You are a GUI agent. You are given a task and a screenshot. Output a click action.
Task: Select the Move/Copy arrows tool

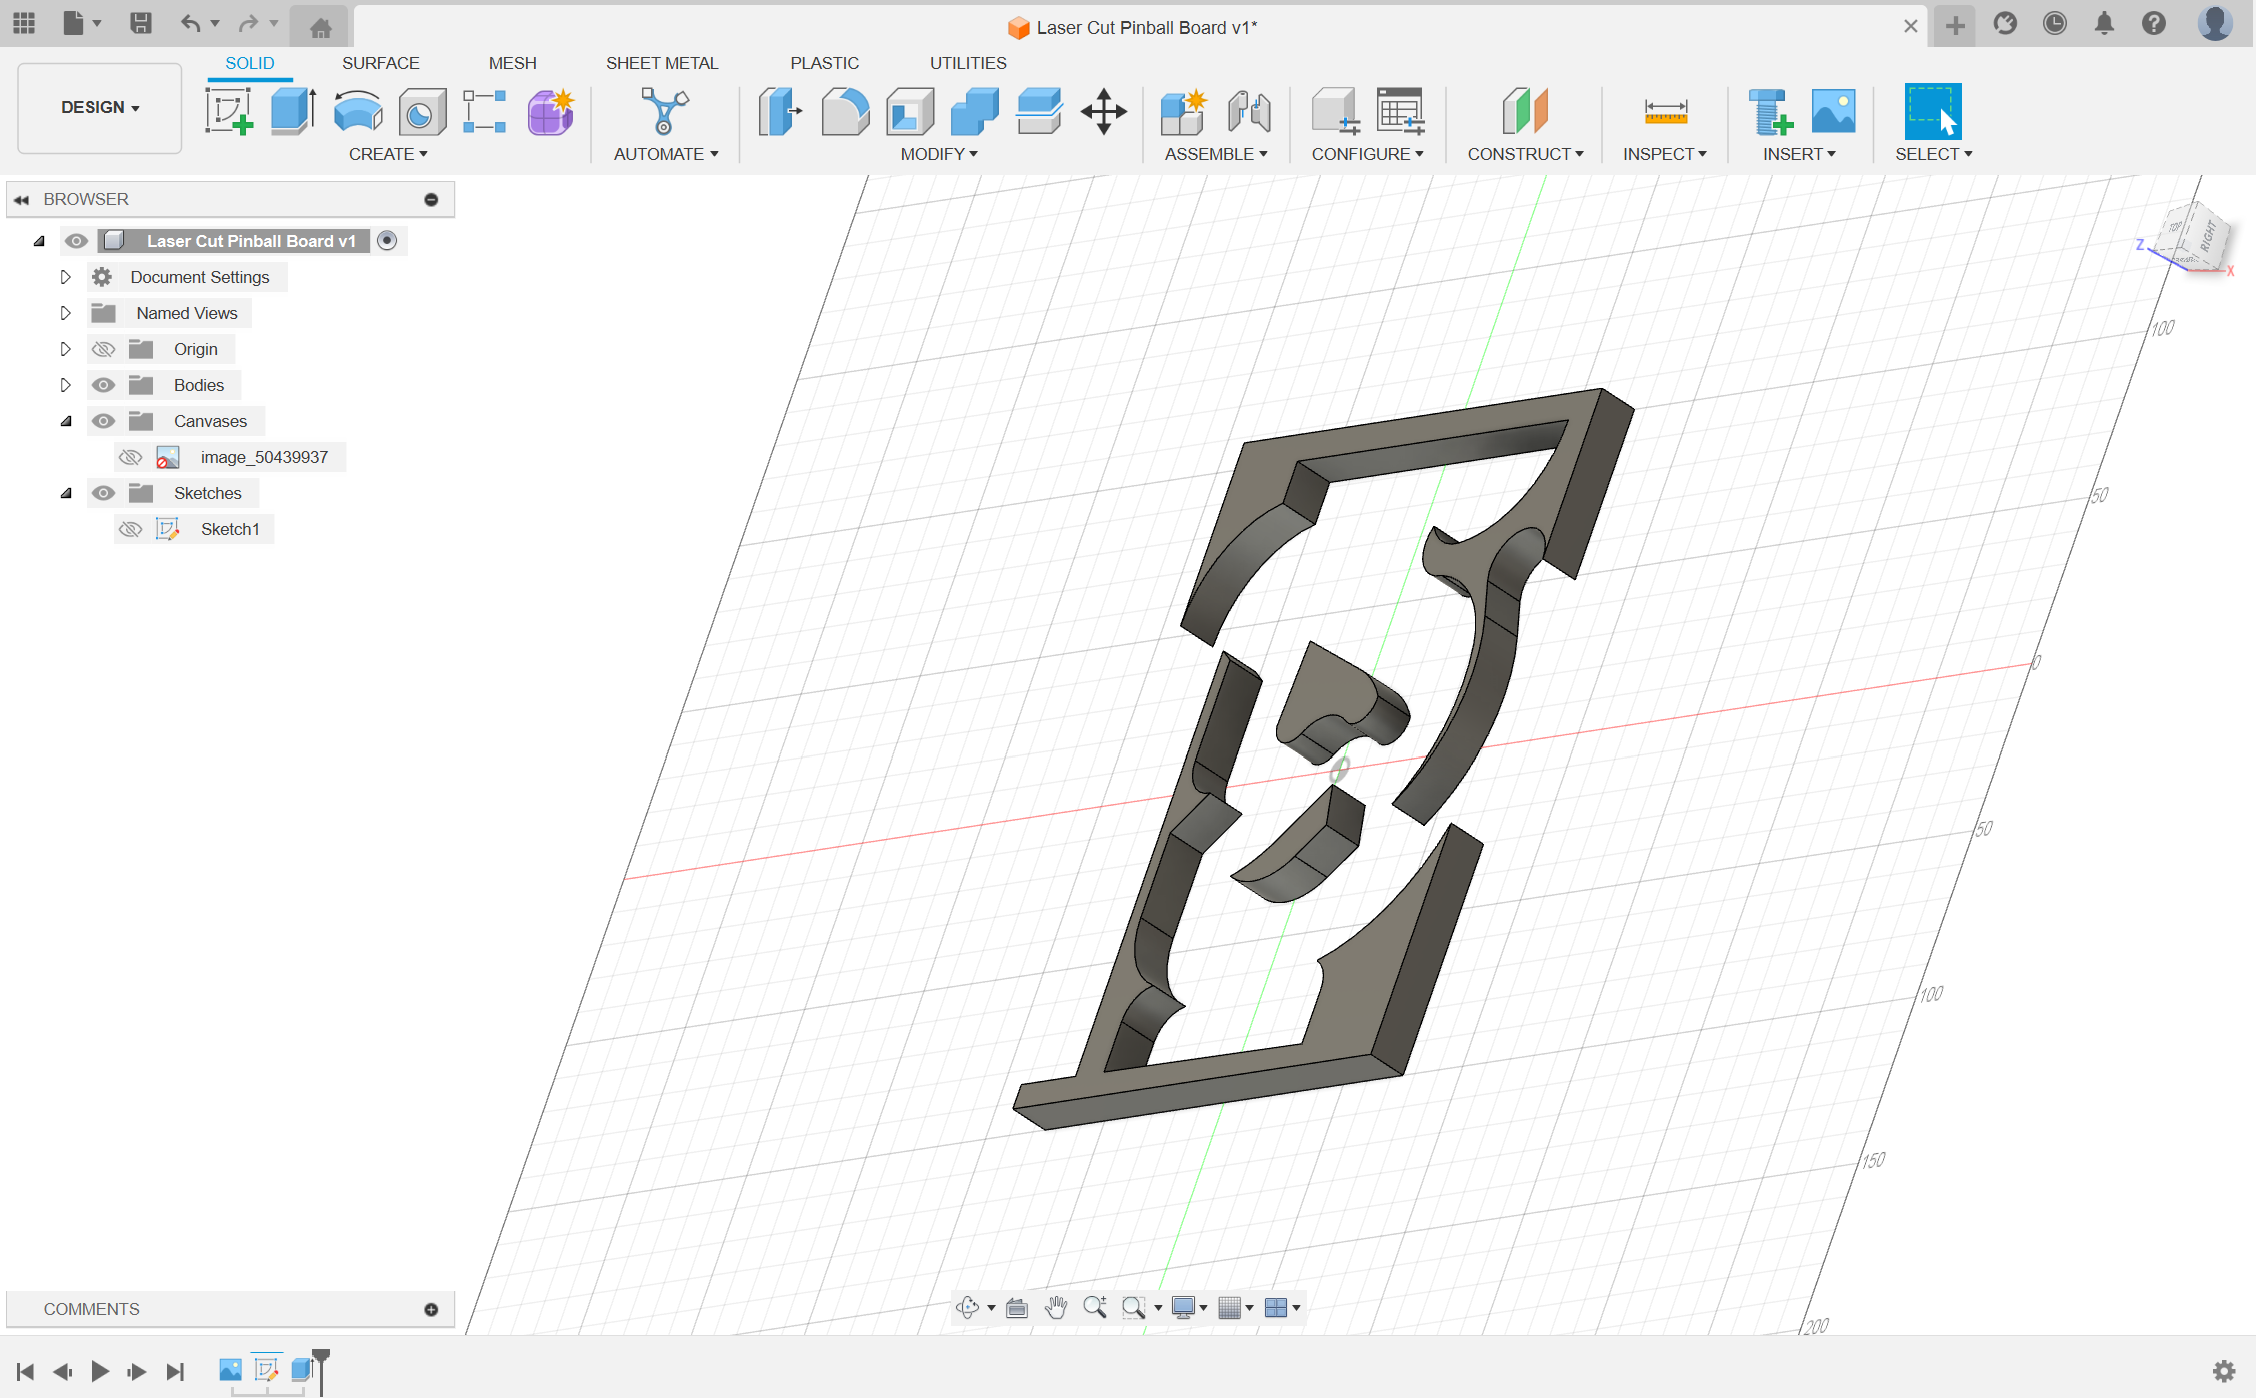coord(1104,111)
